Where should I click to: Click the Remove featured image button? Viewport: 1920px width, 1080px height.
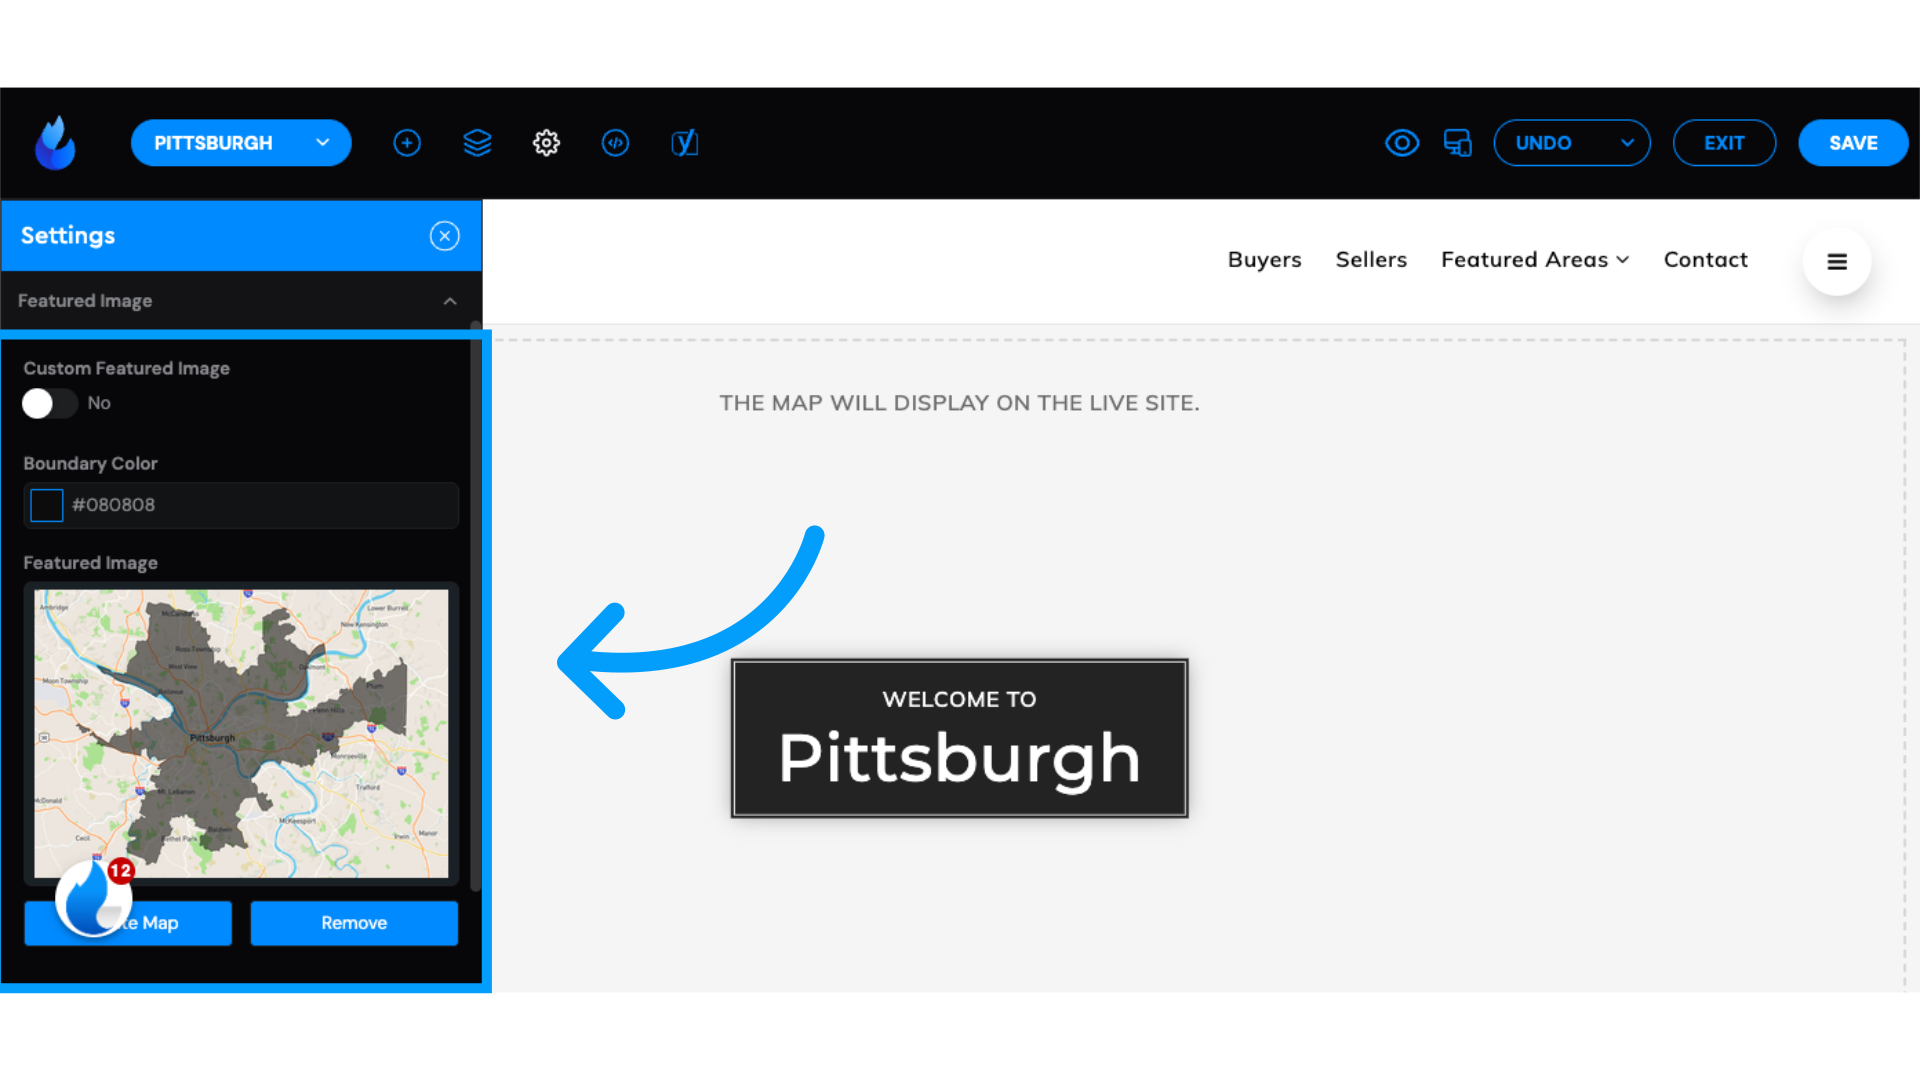[x=353, y=923]
